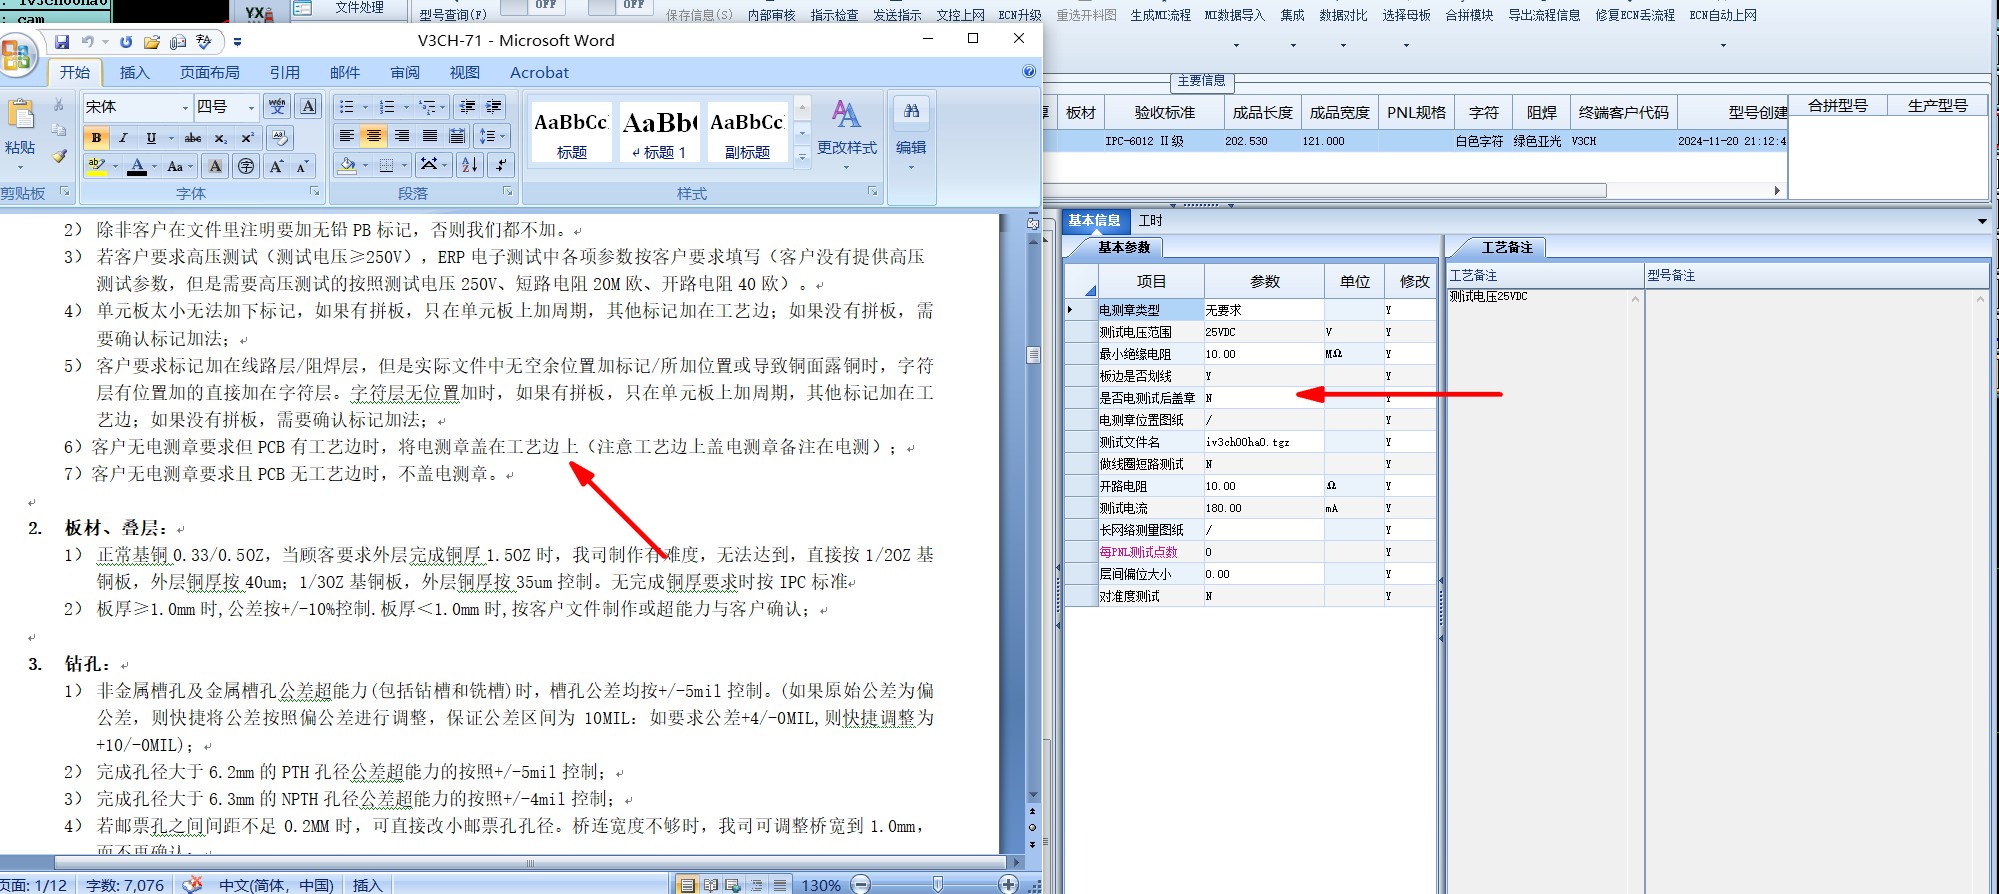Expand the bullet list dropdown arrow
1999x894 pixels.
point(365,107)
